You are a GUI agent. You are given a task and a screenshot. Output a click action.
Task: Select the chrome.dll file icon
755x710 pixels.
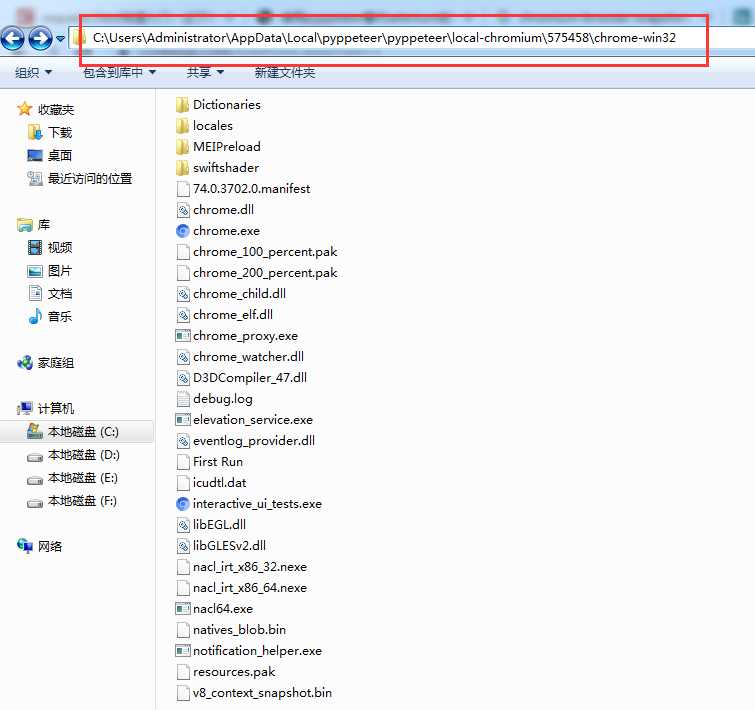pyautogui.click(x=182, y=210)
